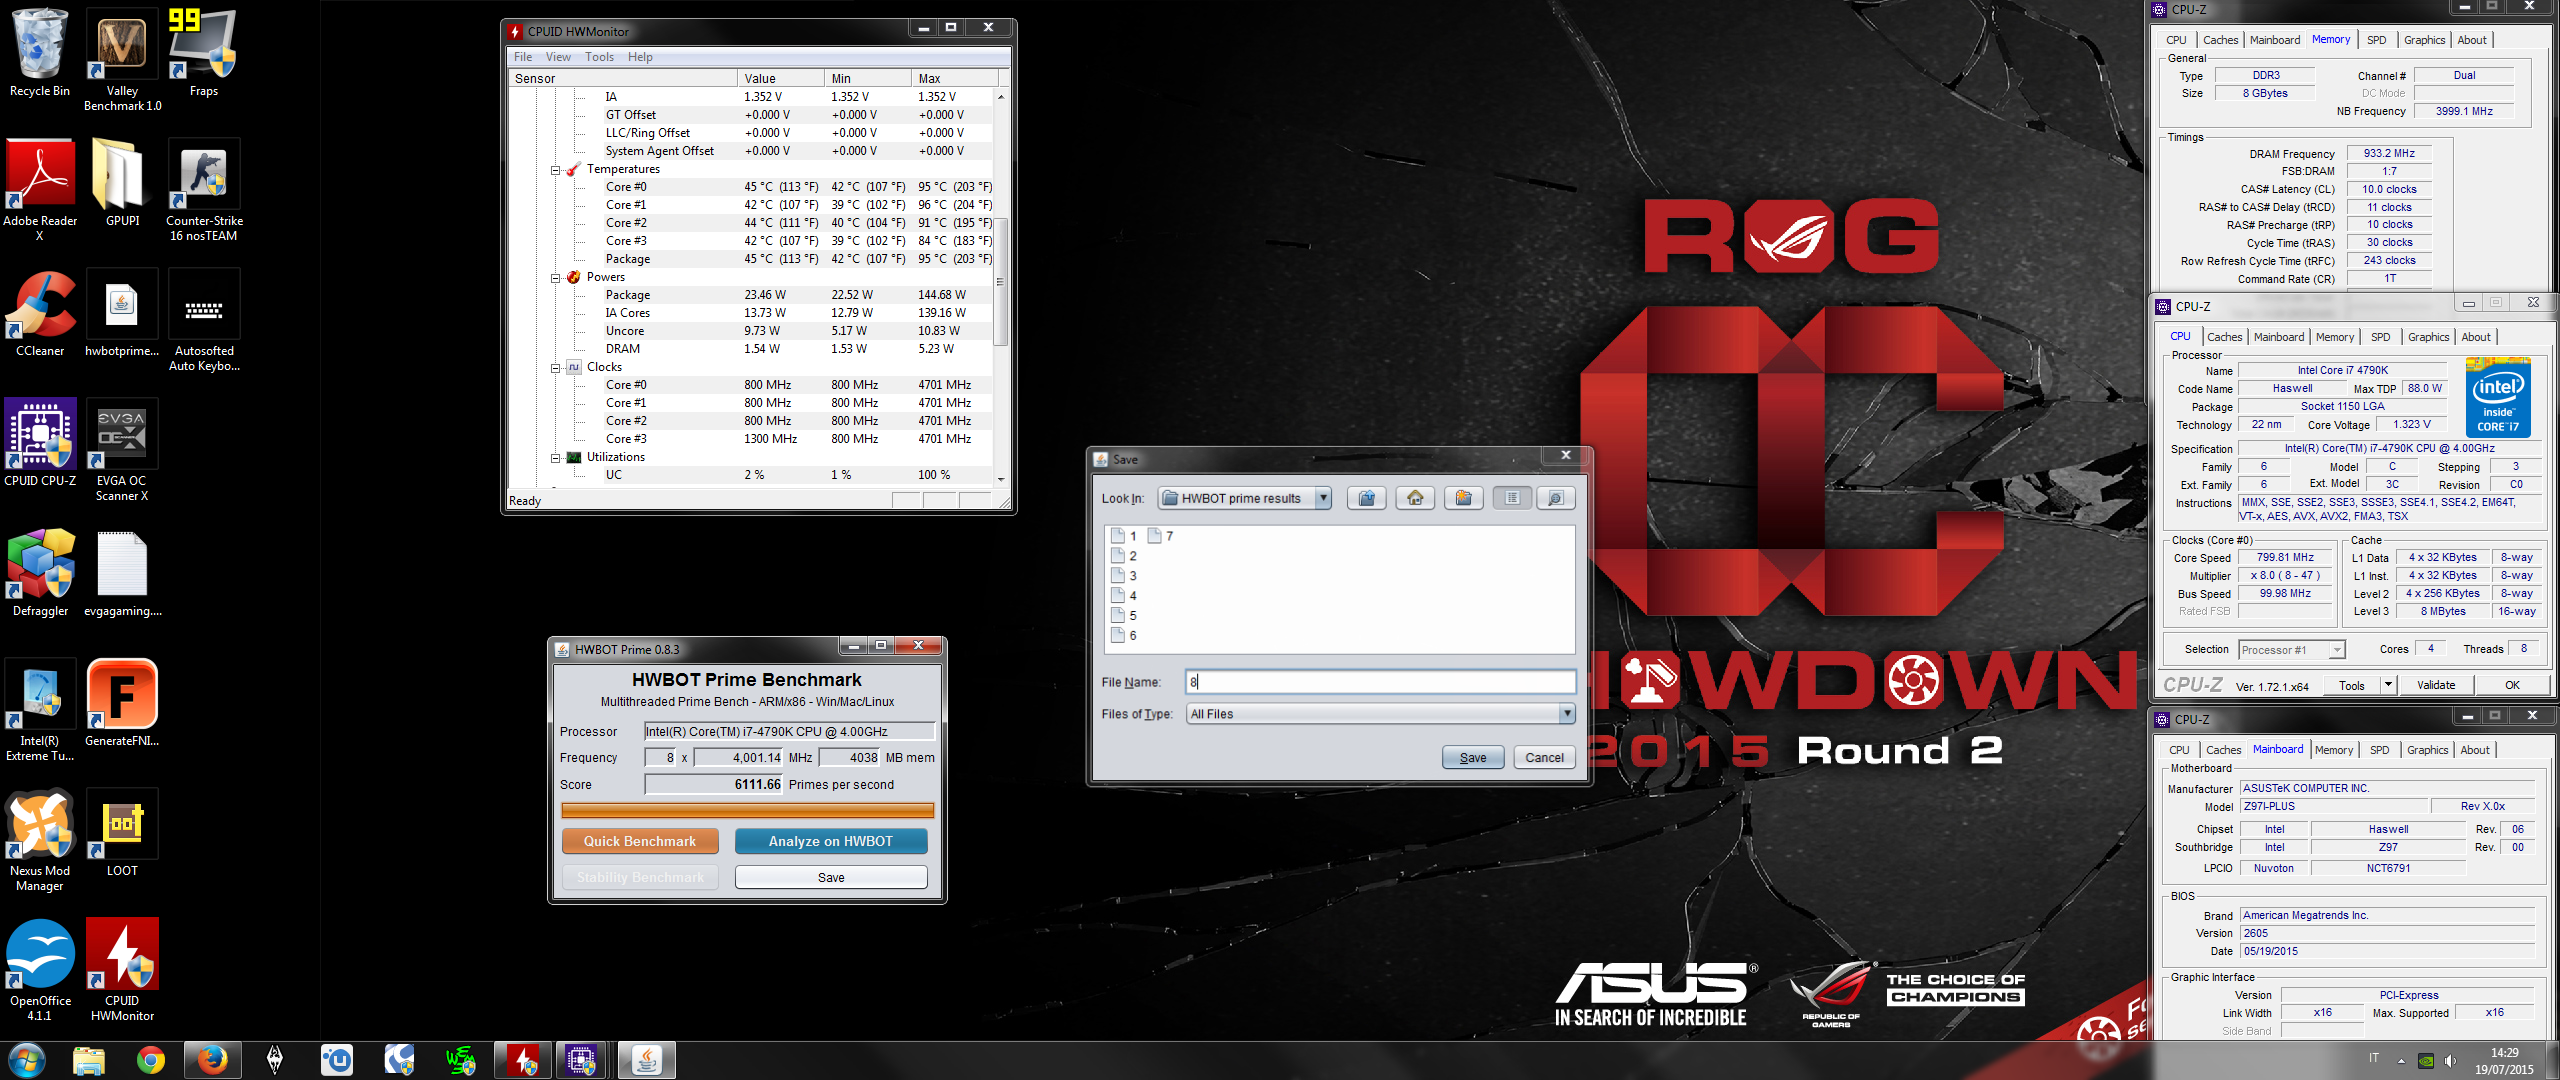Open the Look In folder dropdown
Image resolution: width=2560 pixels, height=1080 pixels.
[x=1323, y=498]
